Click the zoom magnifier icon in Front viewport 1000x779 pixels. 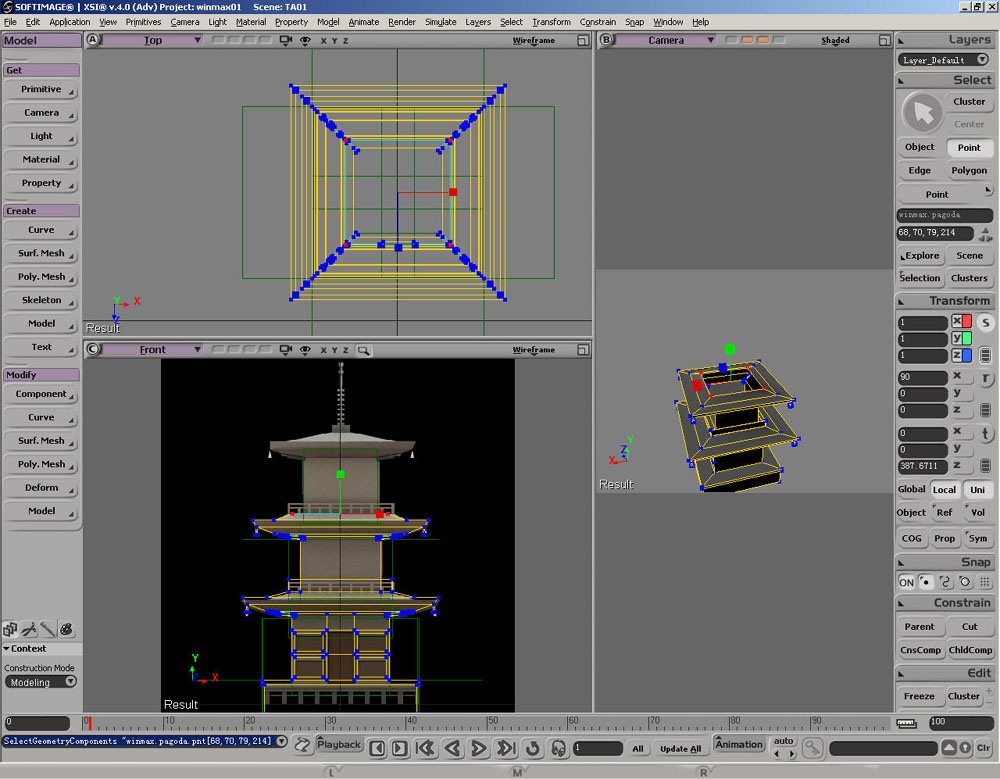click(364, 350)
